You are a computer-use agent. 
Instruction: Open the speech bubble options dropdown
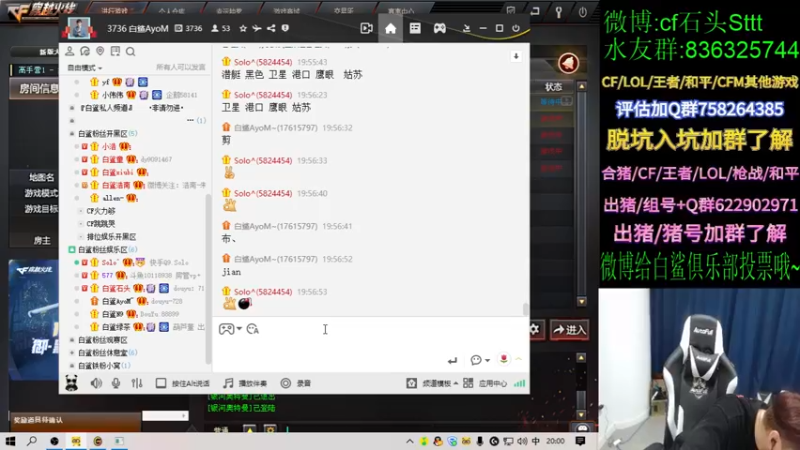click(x=480, y=360)
